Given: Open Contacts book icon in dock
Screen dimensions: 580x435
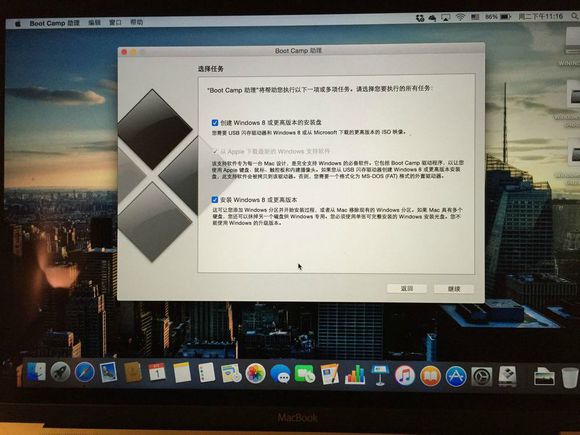Looking at the screenshot, I should point(132,372).
